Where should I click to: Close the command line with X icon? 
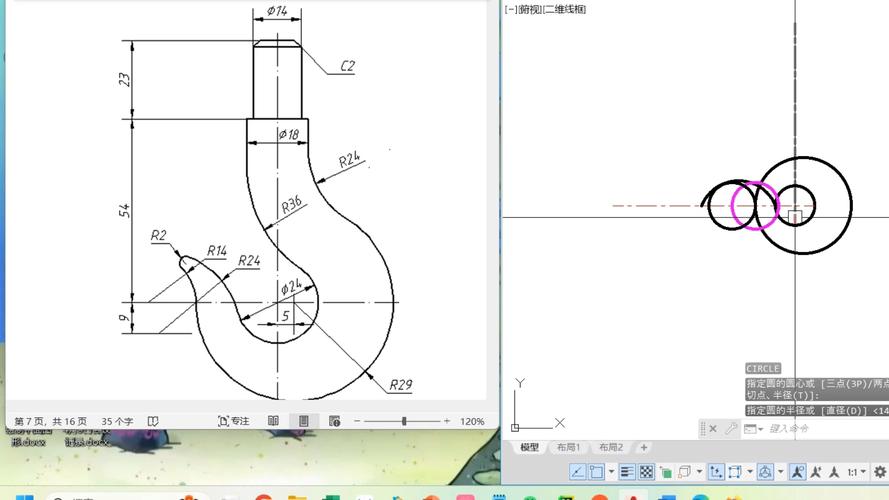713,429
